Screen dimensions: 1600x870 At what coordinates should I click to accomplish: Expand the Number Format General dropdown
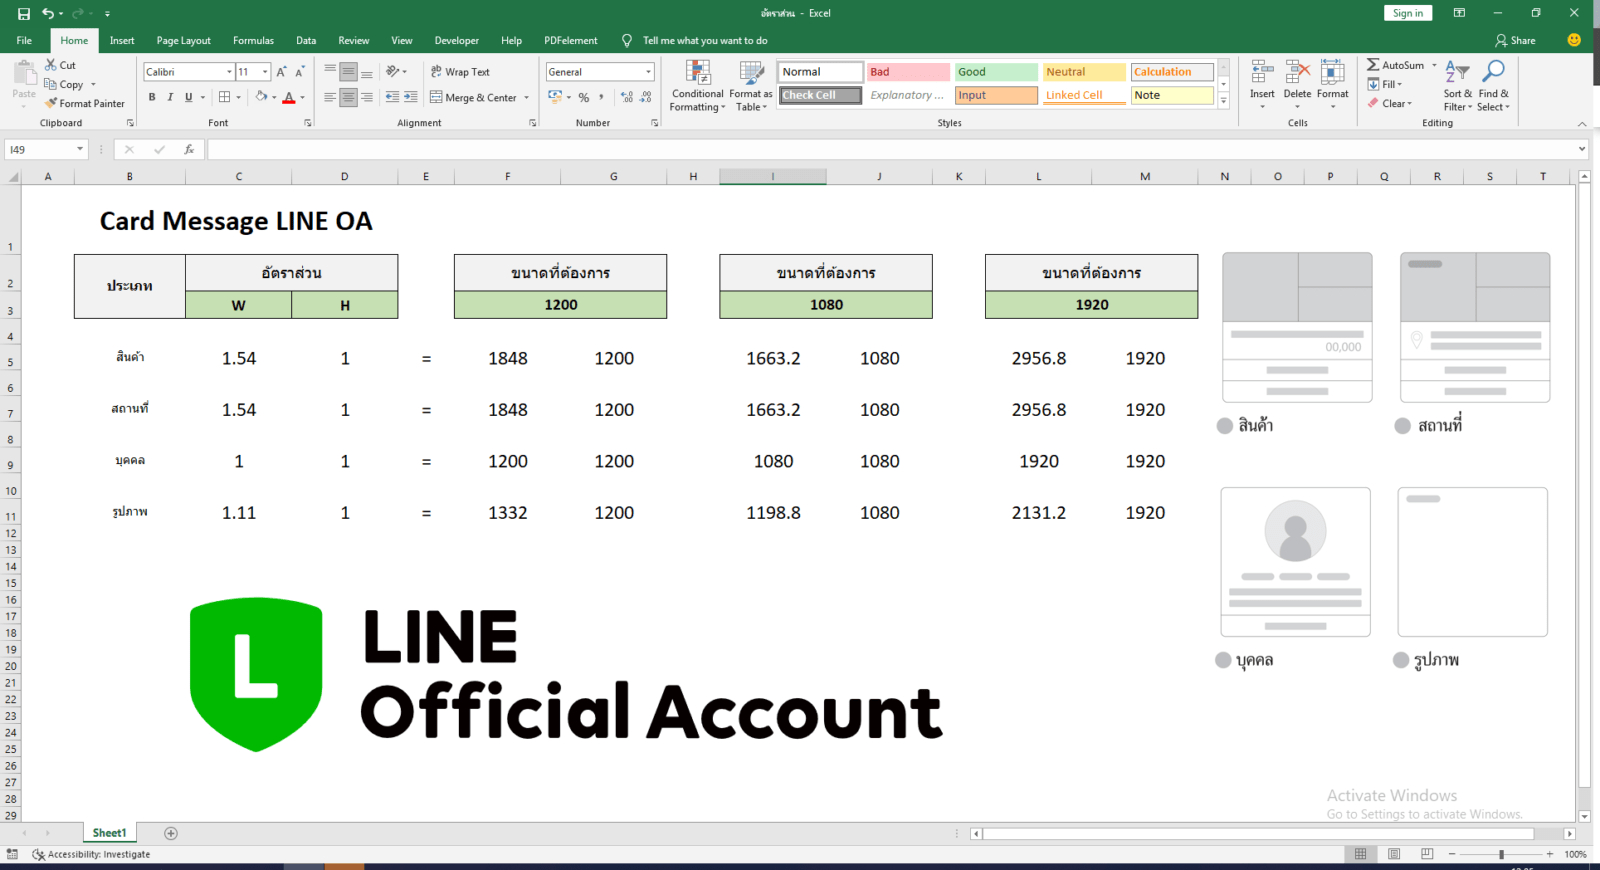pyautogui.click(x=648, y=72)
